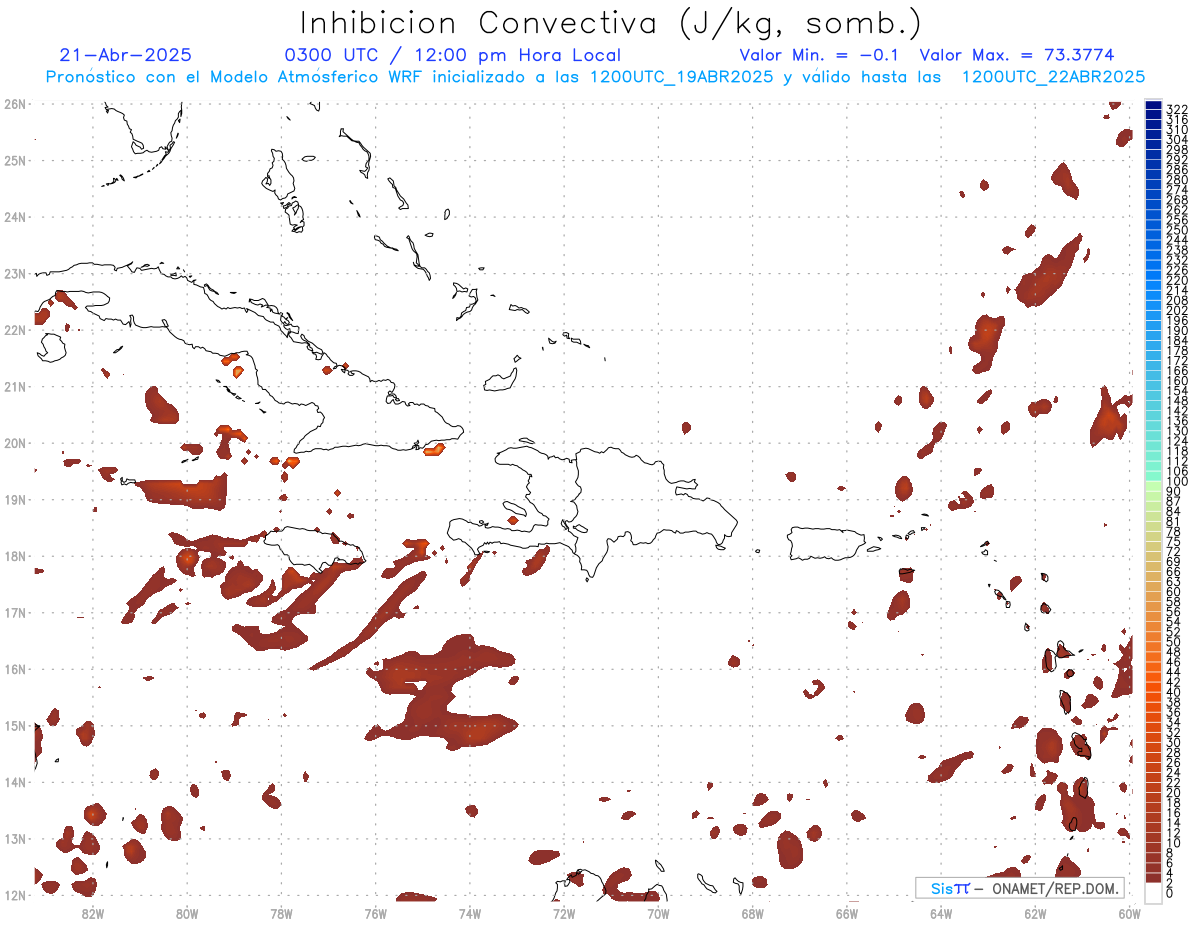The image size is (1200, 927).
Task: Click the "70W" longitude label
Action: coord(658,913)
